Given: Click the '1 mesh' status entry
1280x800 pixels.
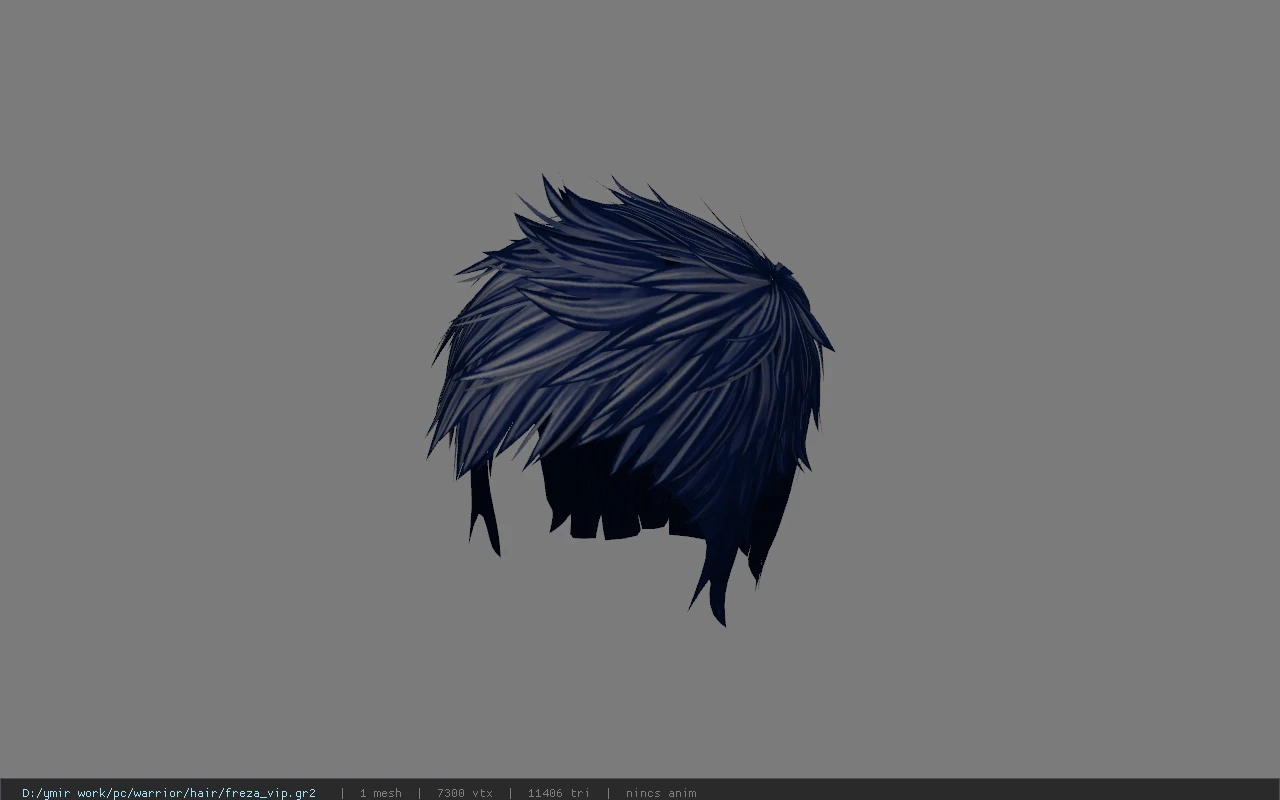Looking at the screenshot, I should pos(381,793).
